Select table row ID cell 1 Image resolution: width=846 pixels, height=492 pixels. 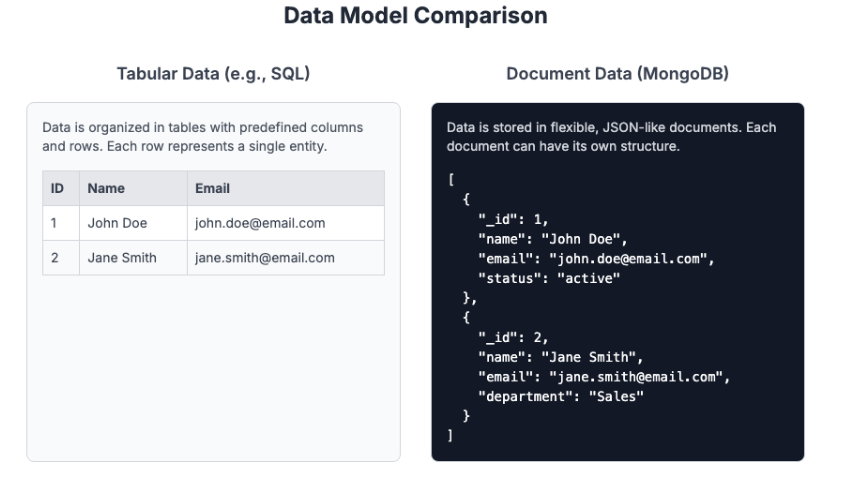61,223
